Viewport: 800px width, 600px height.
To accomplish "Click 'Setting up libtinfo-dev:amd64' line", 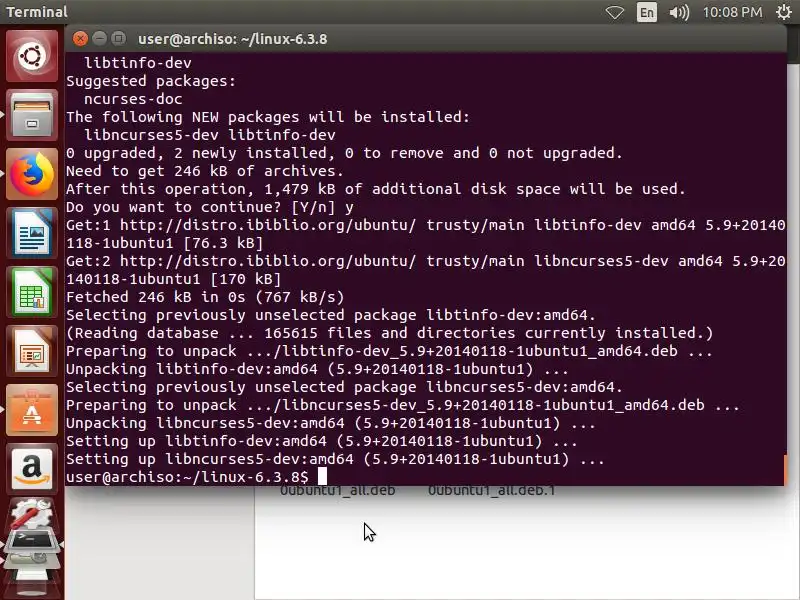I will pyautogui.click(x=322, y=441).
